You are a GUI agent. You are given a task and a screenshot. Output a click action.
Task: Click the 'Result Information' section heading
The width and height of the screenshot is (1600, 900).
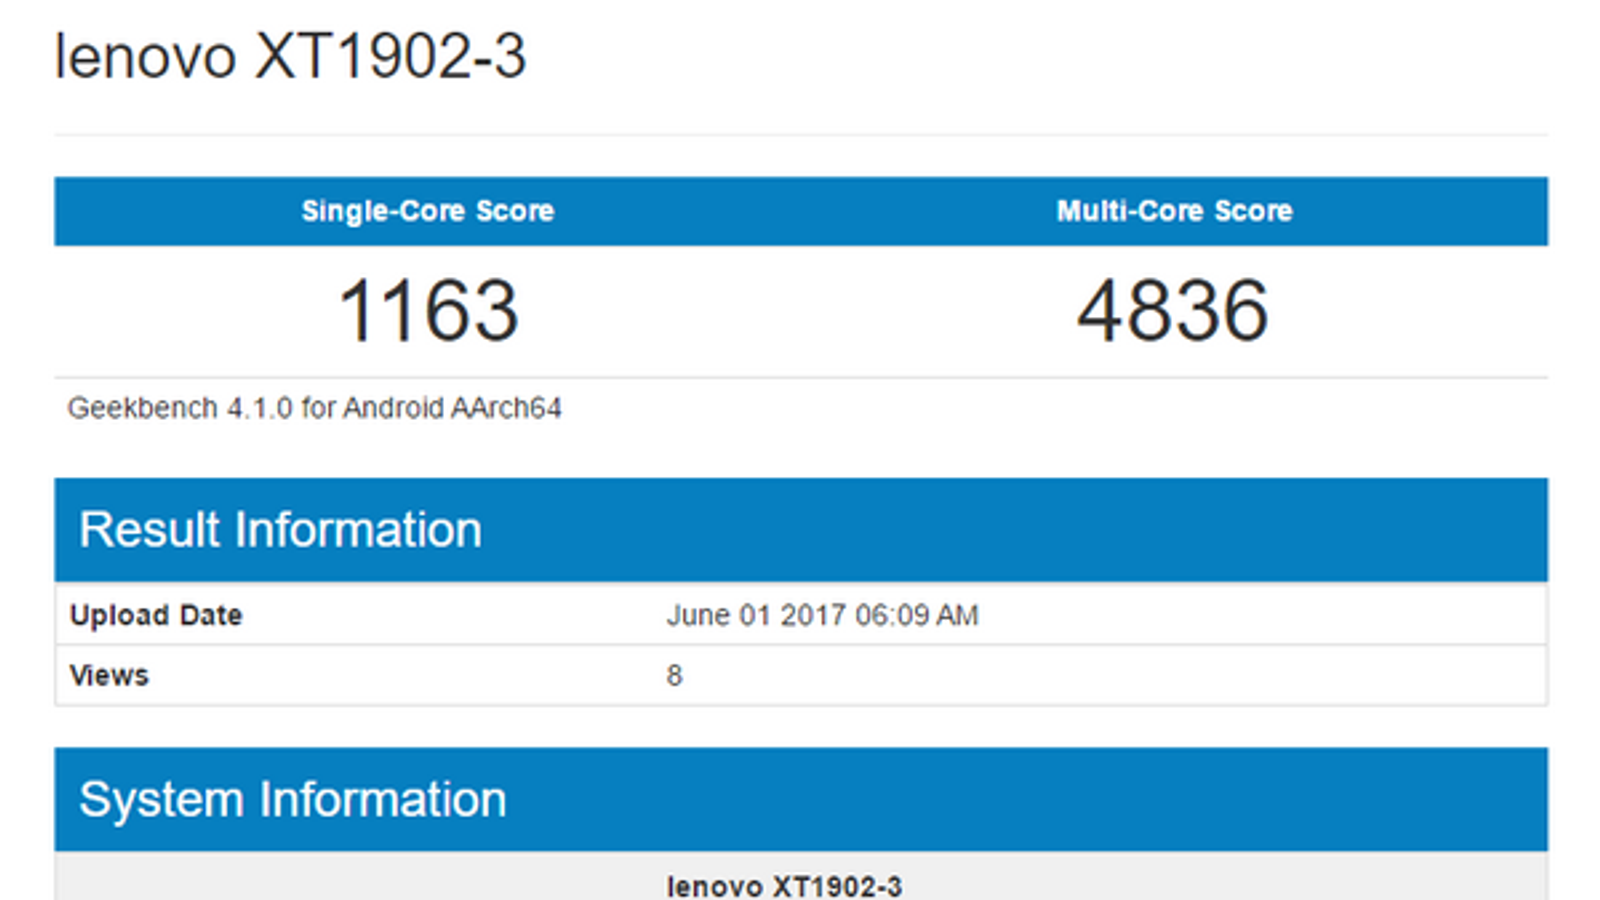280,530
